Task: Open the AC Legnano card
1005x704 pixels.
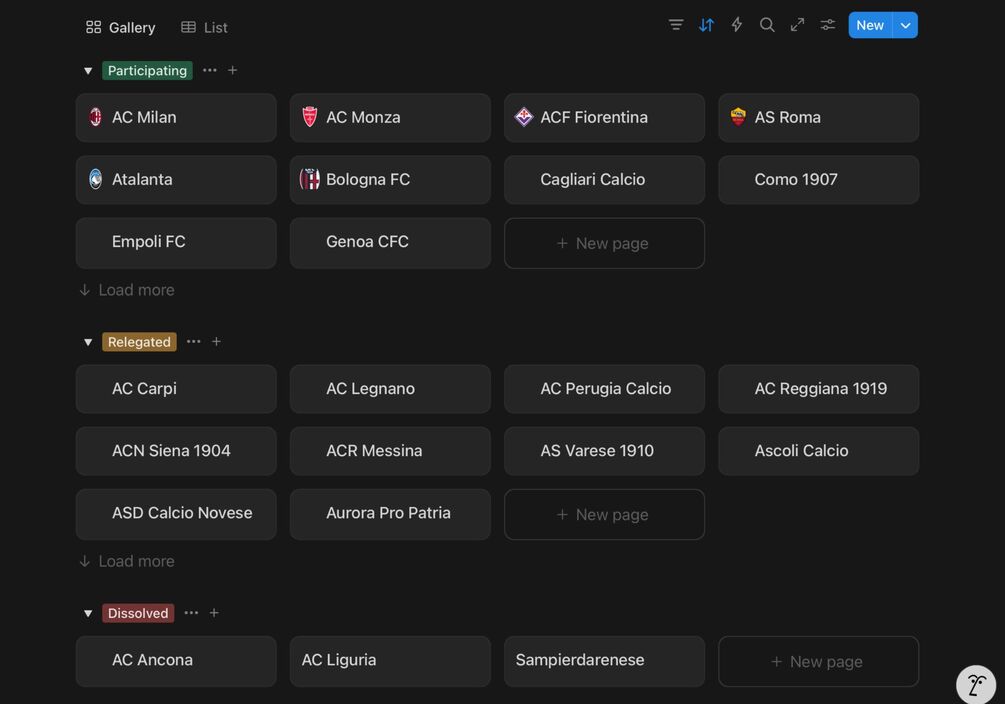Action: point(390,389)
